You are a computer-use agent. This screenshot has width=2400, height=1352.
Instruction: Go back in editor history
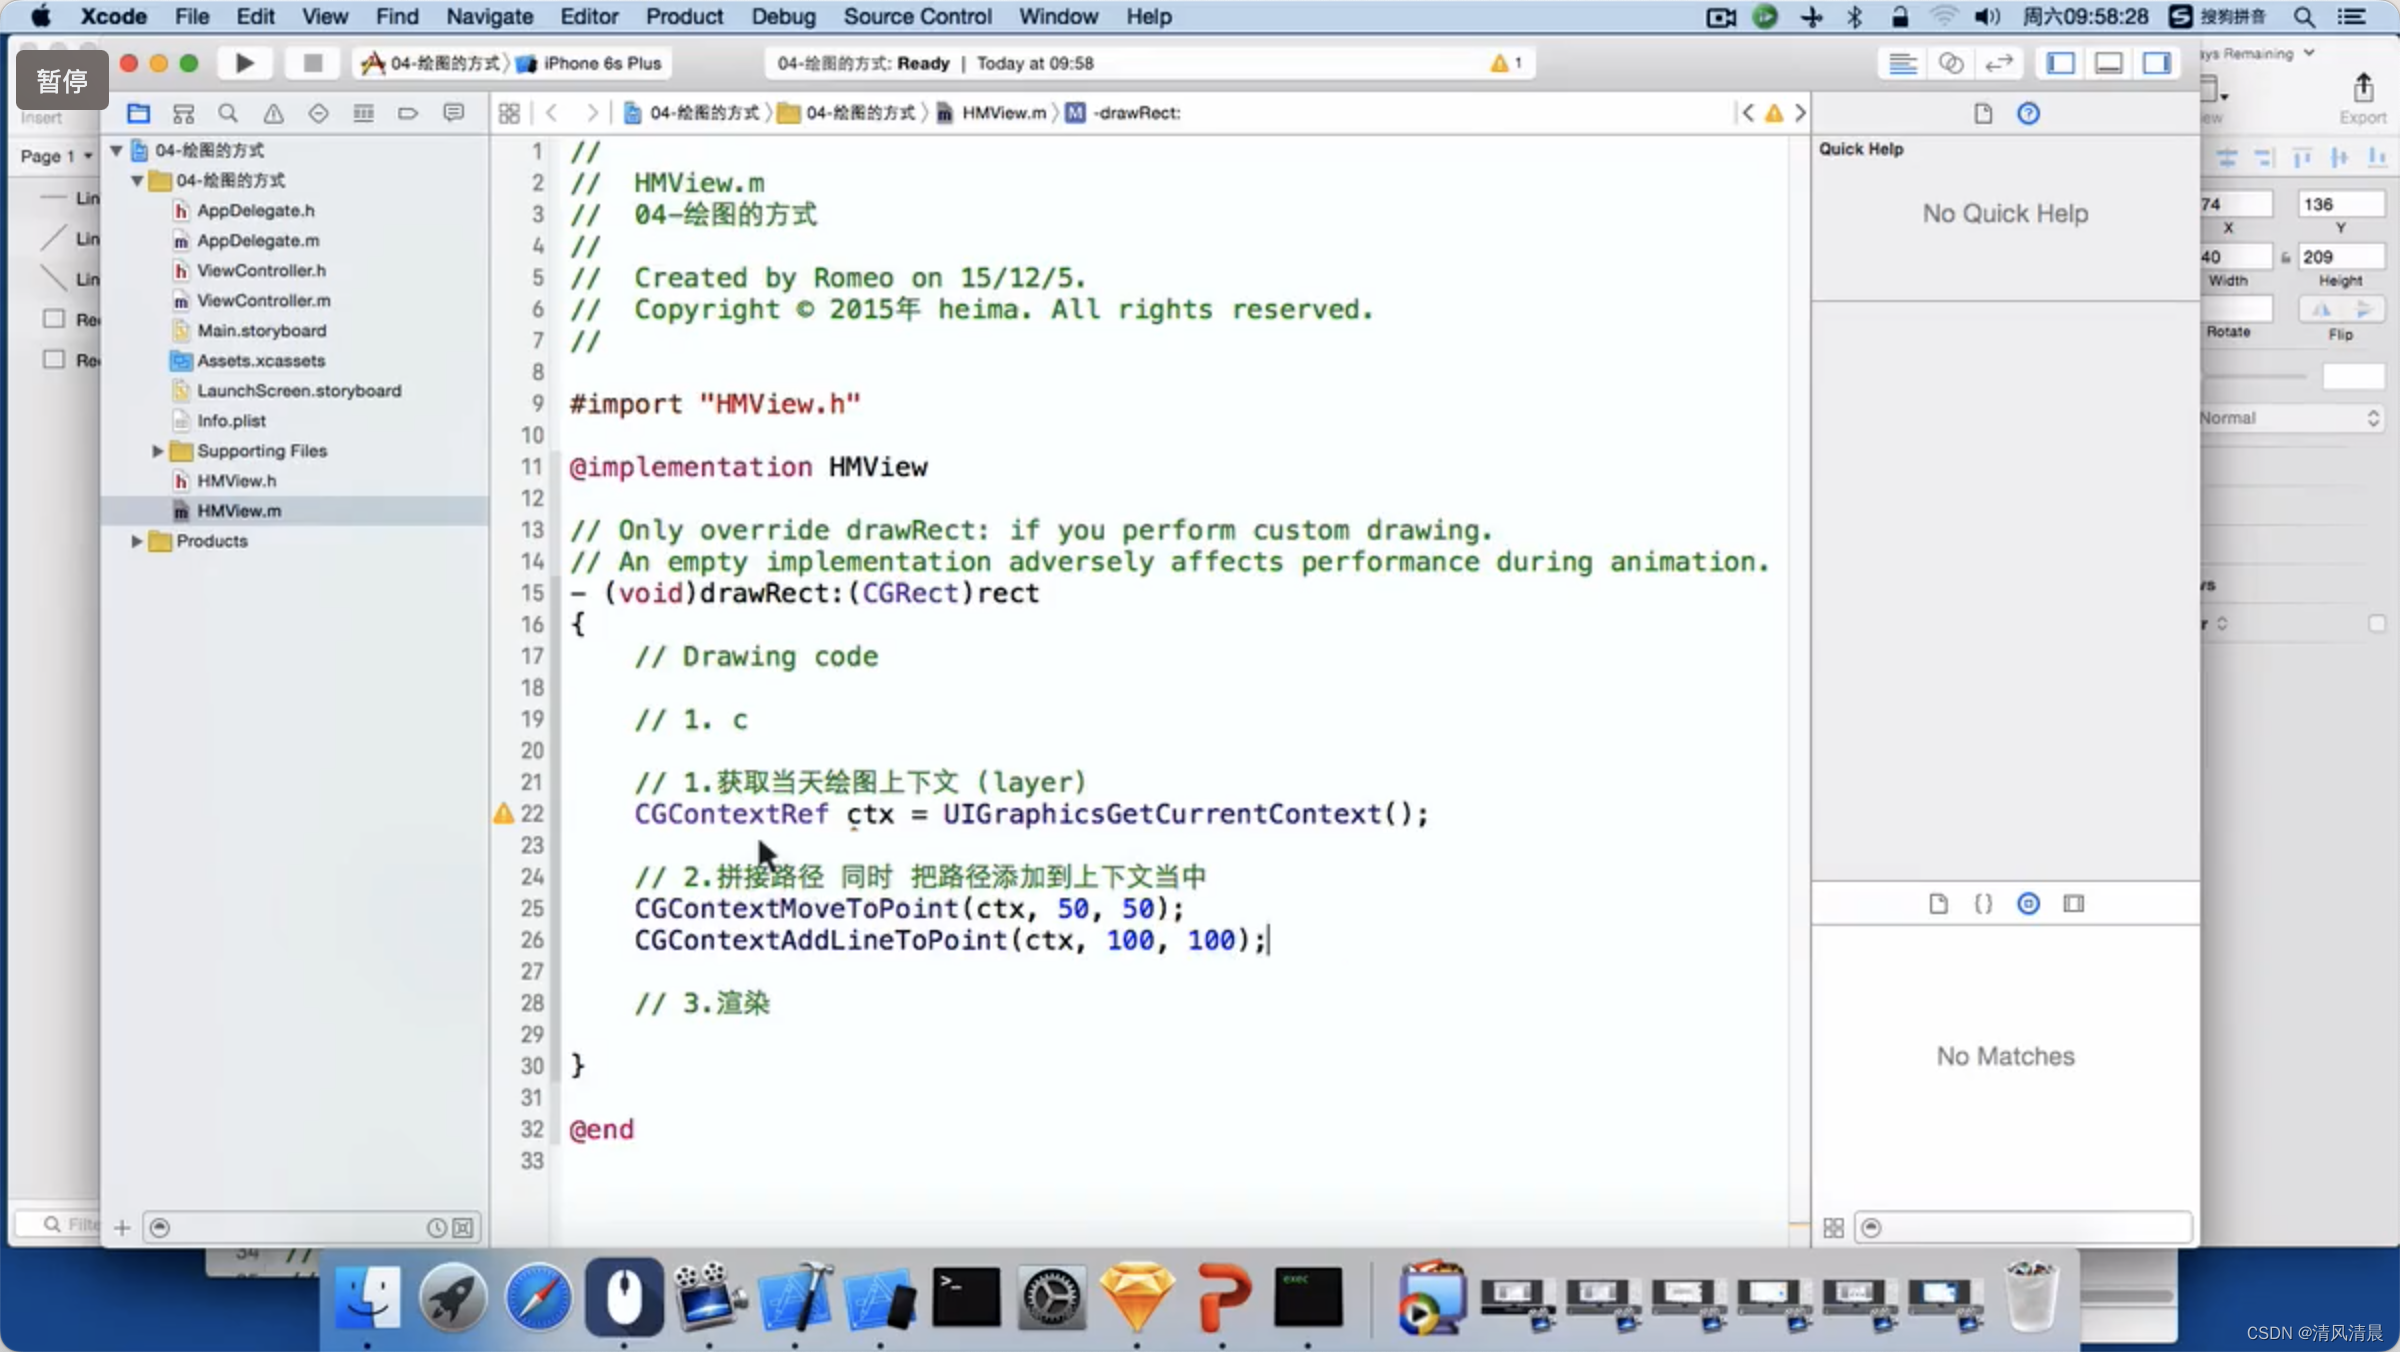[552, 113]
